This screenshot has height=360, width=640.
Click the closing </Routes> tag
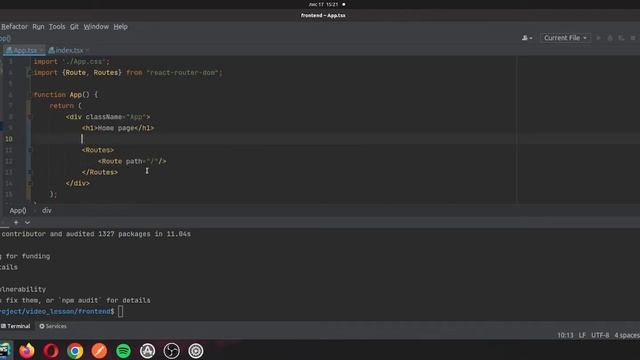(x=100, y=172)
